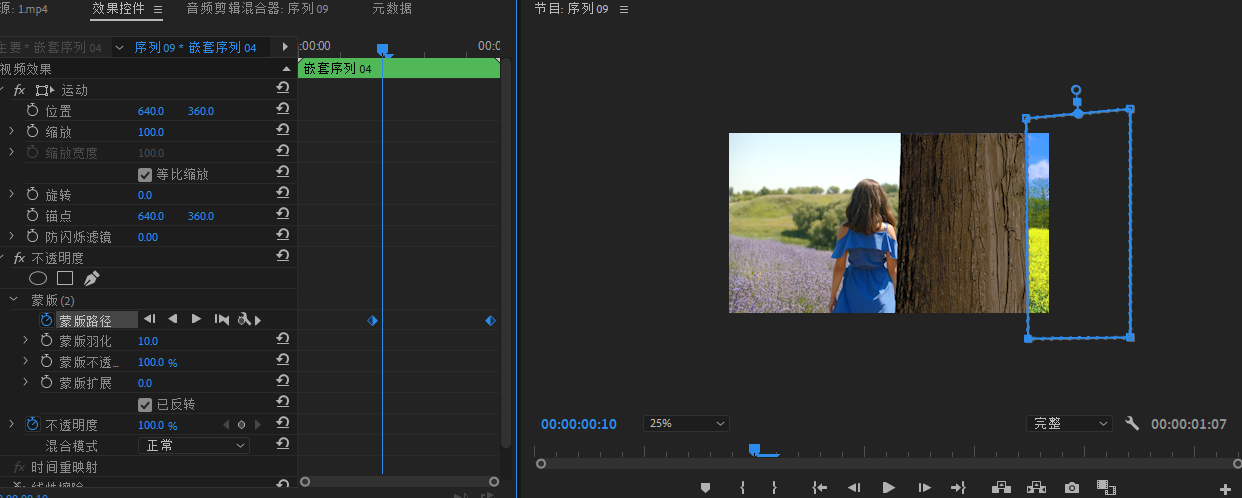The image size is (1242, 498).
Task: Open the 完整 playback resolution dropdown
Action: tap(1069, 423)
